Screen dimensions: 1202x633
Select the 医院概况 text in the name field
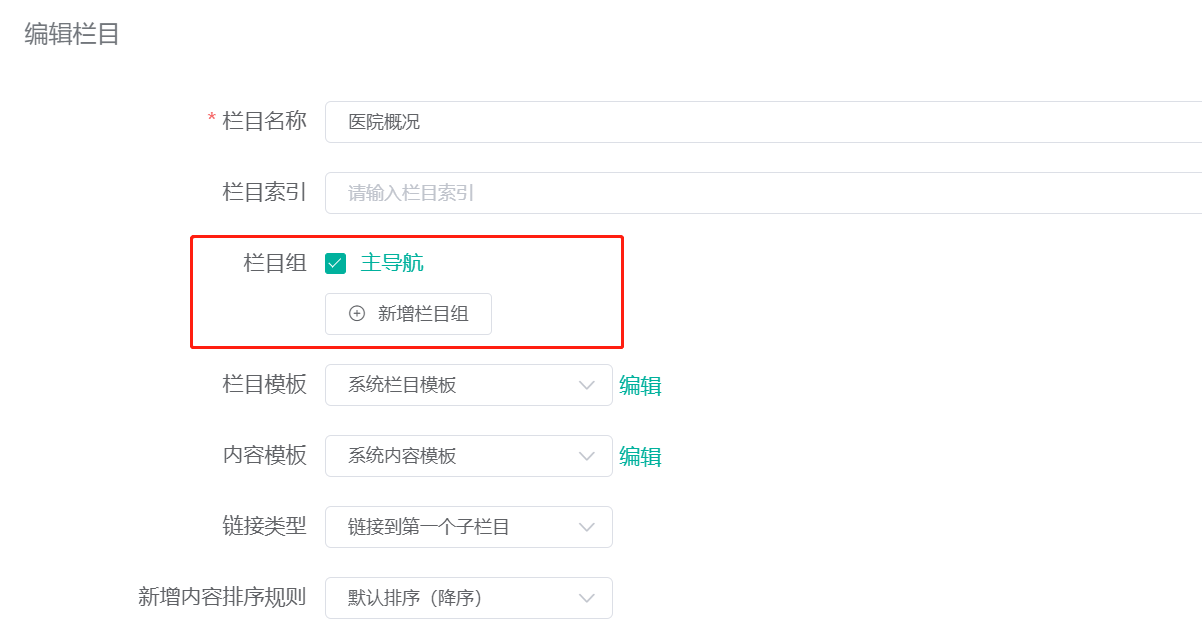coord(383,121)
